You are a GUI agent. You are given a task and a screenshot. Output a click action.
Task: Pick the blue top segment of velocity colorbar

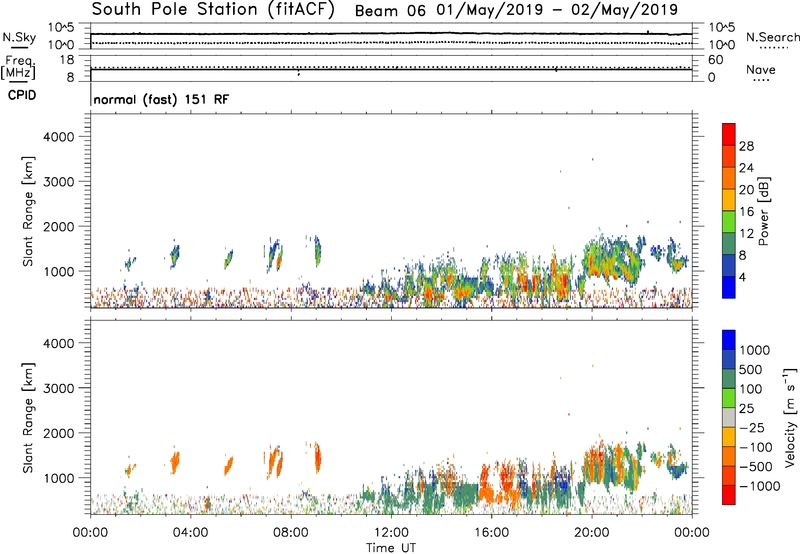[x=729, y=340]
